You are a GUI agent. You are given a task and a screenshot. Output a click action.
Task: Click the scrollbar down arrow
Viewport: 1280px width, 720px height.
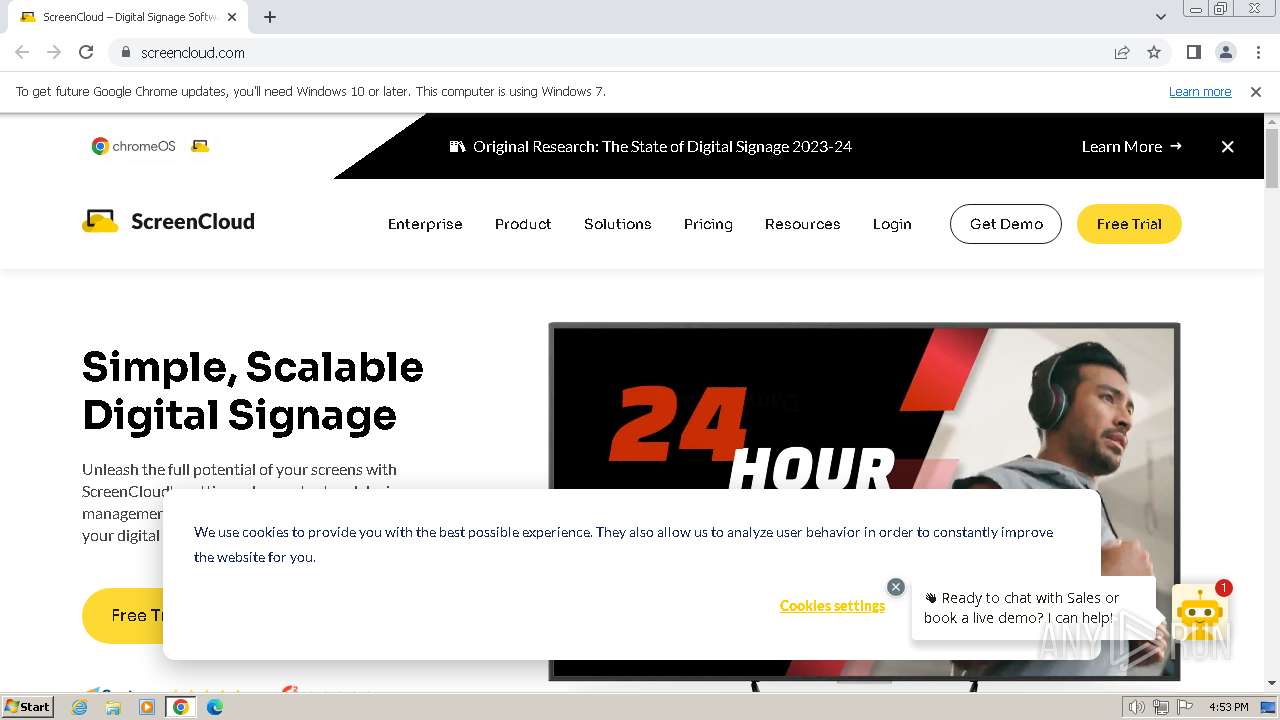[x=1272, y=683]
